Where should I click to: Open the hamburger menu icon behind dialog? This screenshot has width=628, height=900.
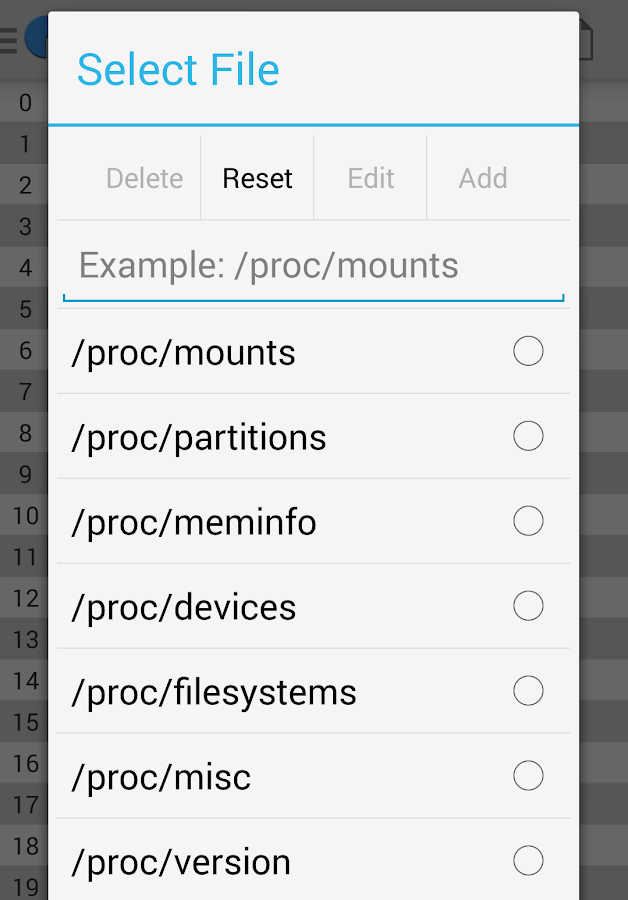pos(9,40)
